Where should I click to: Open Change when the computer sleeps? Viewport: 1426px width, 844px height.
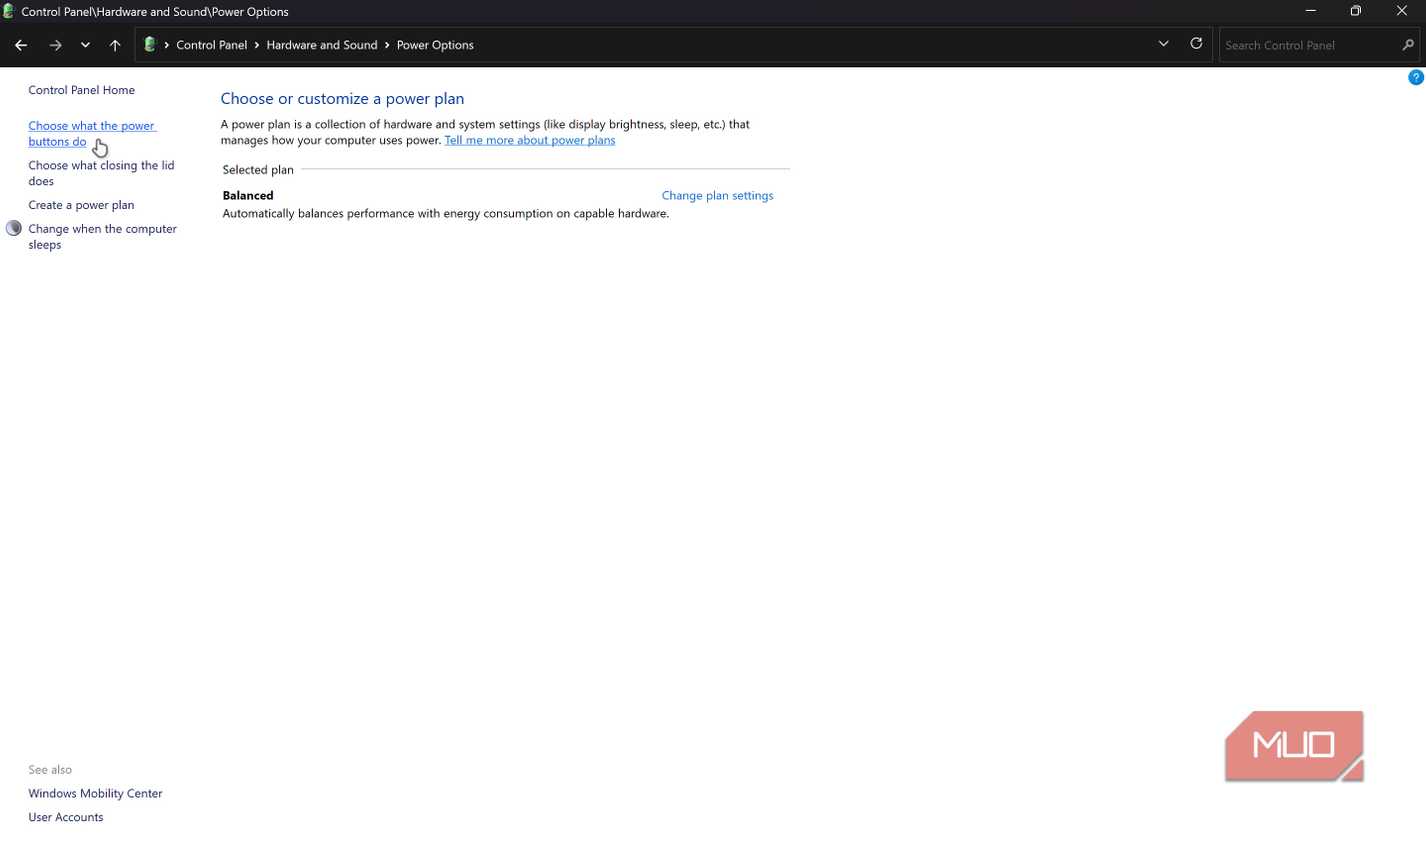click(x=102, y=237)
